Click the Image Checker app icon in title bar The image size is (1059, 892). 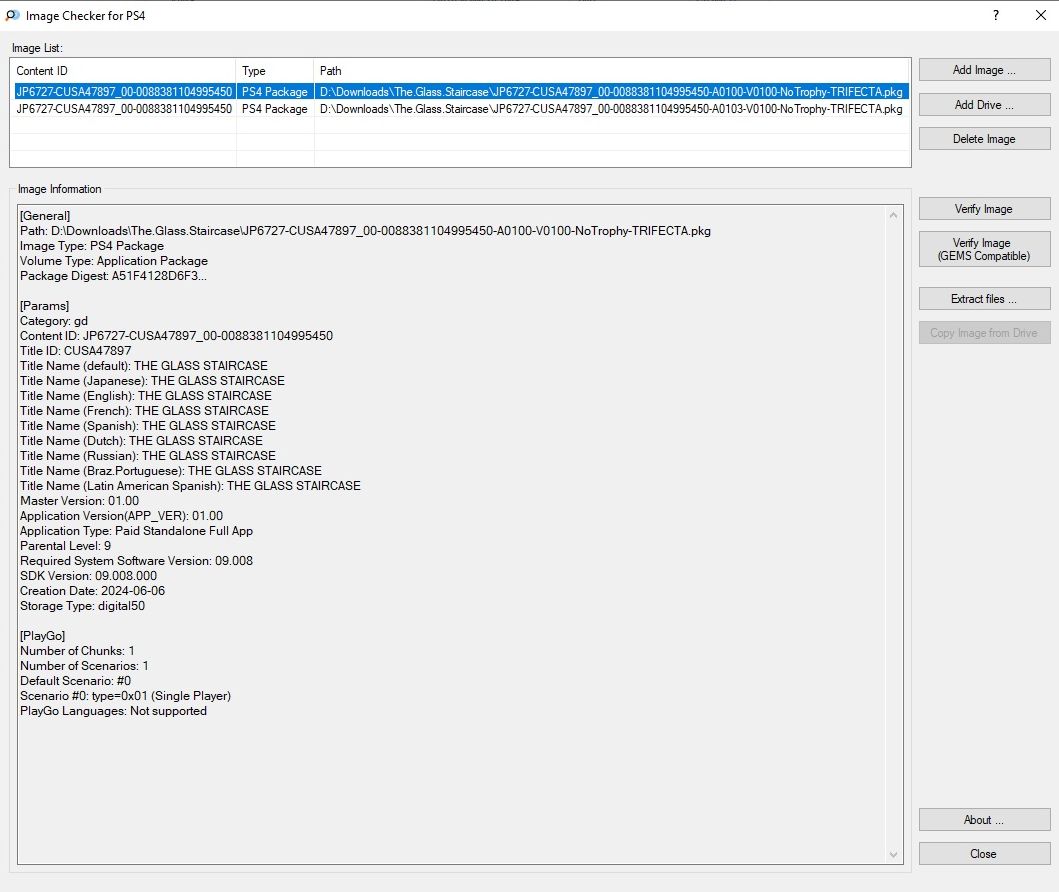[12, 15]
